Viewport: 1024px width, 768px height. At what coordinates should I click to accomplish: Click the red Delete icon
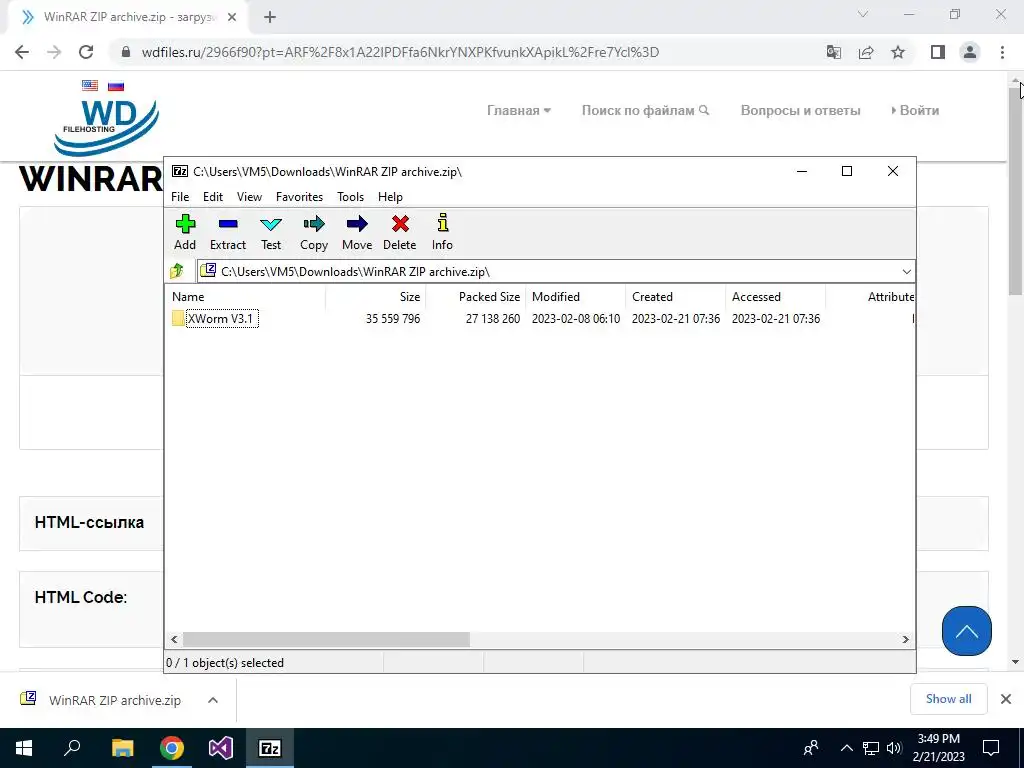pos(400,224)
